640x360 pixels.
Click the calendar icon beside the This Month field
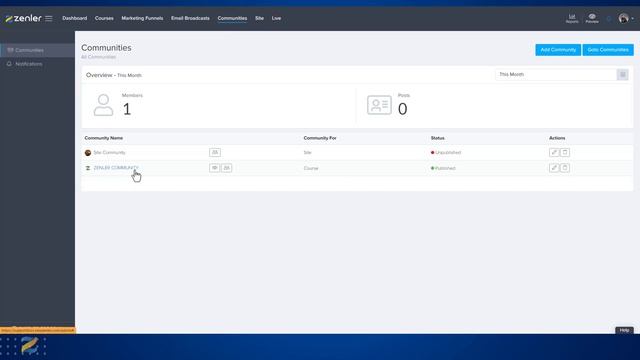pyautogui.click(x=622, y=75)
